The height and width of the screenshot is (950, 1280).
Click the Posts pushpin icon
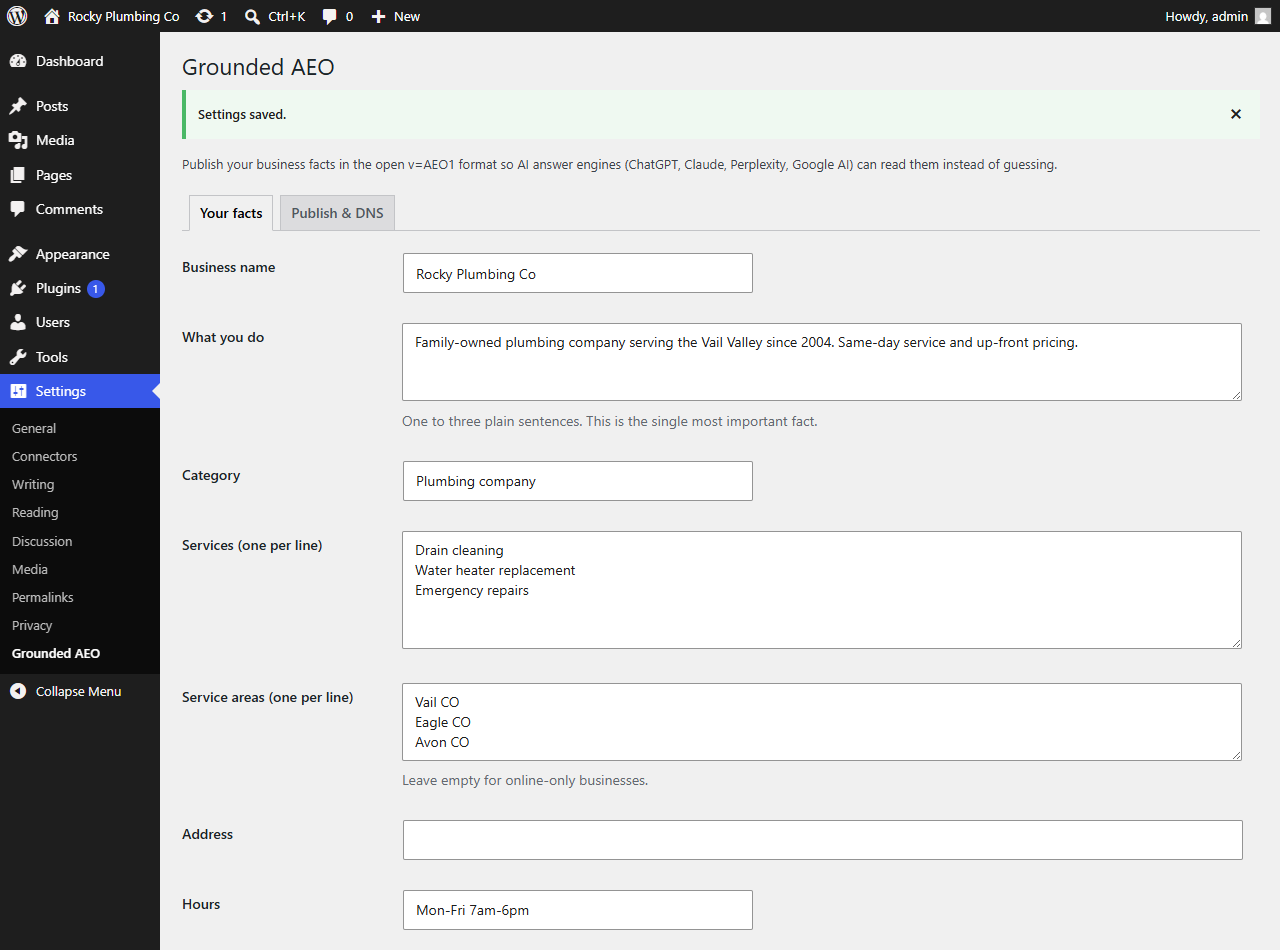point(18,106)
